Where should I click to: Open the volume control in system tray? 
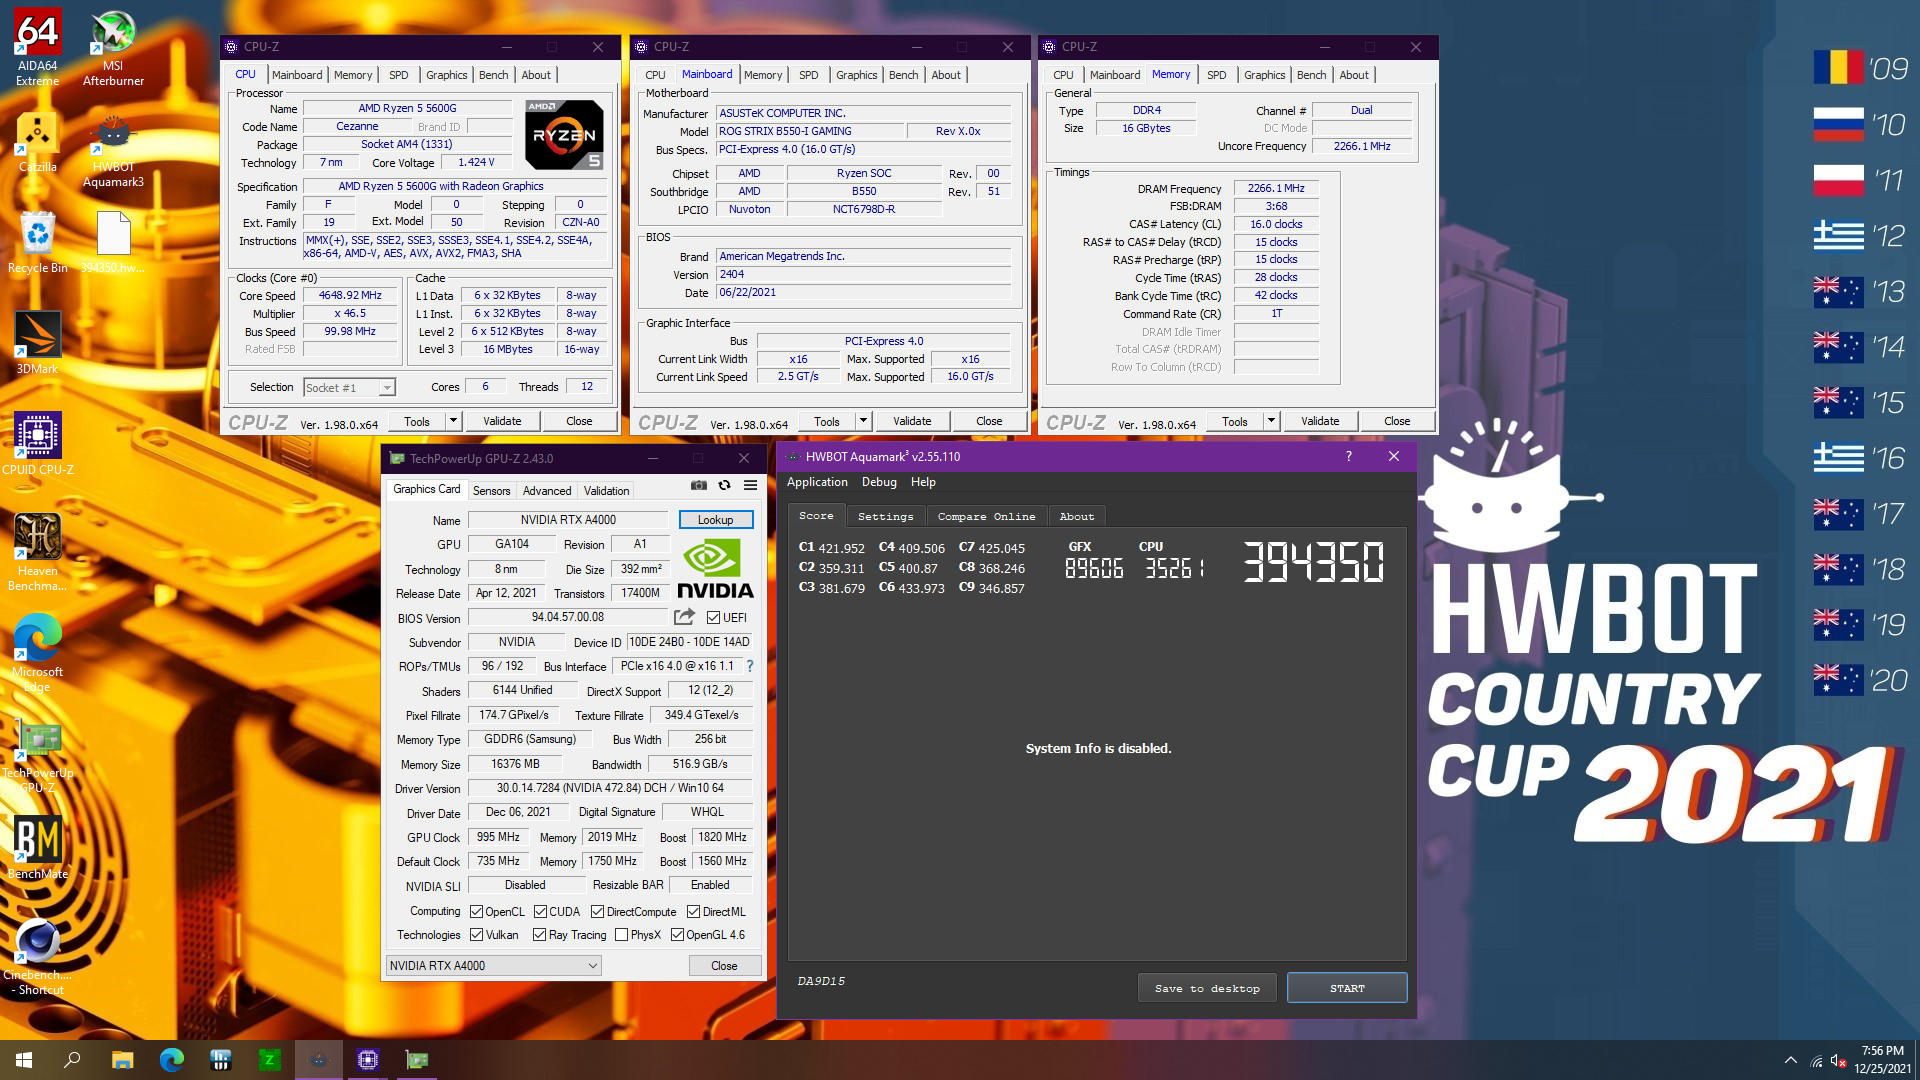point(1839,1060)
